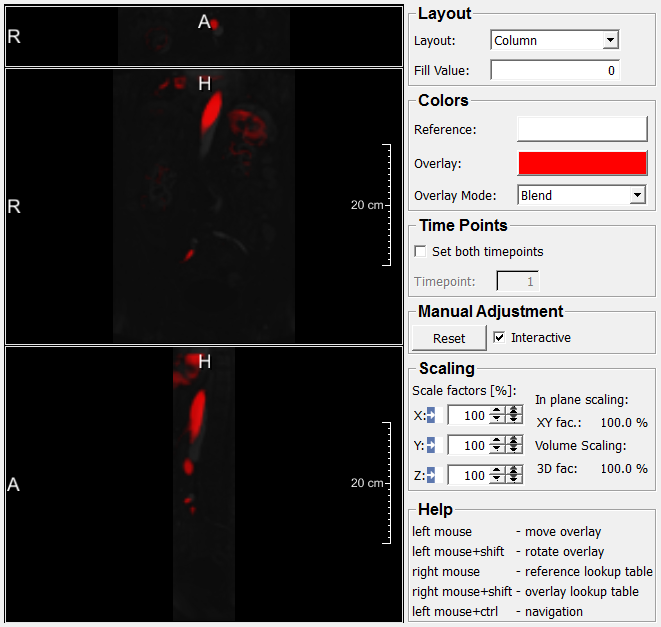Click the X scale double-arrow down stepper
661x627 pixels.
tap(514, 420)
